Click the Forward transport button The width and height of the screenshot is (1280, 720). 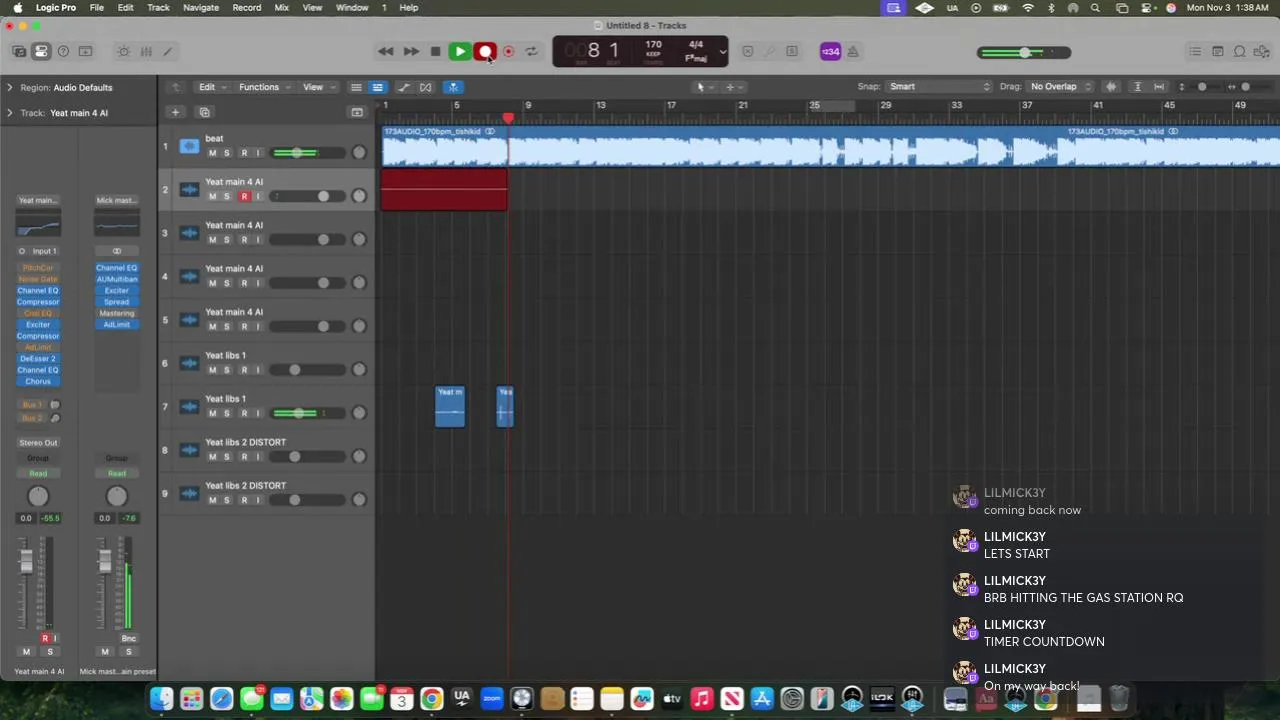pos(411,51)
